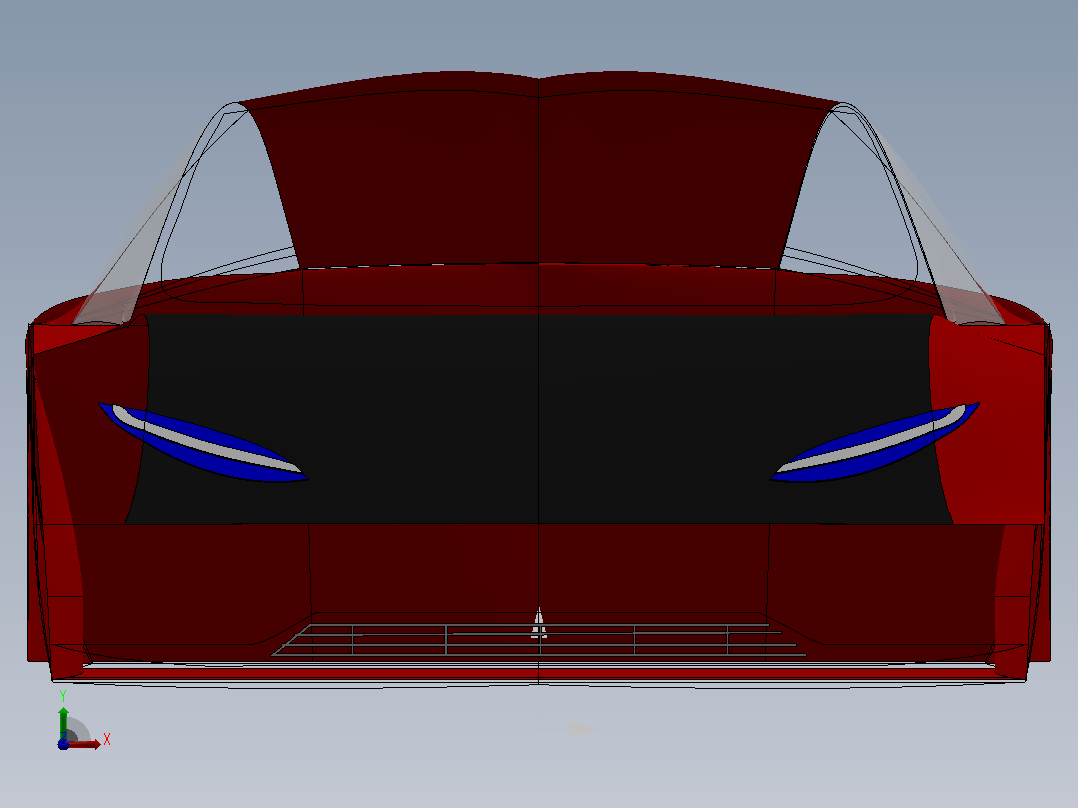The height and width of the screenshot is (808, 1078).
Task: Select the dark red roof surface
Action: point(538,172)
